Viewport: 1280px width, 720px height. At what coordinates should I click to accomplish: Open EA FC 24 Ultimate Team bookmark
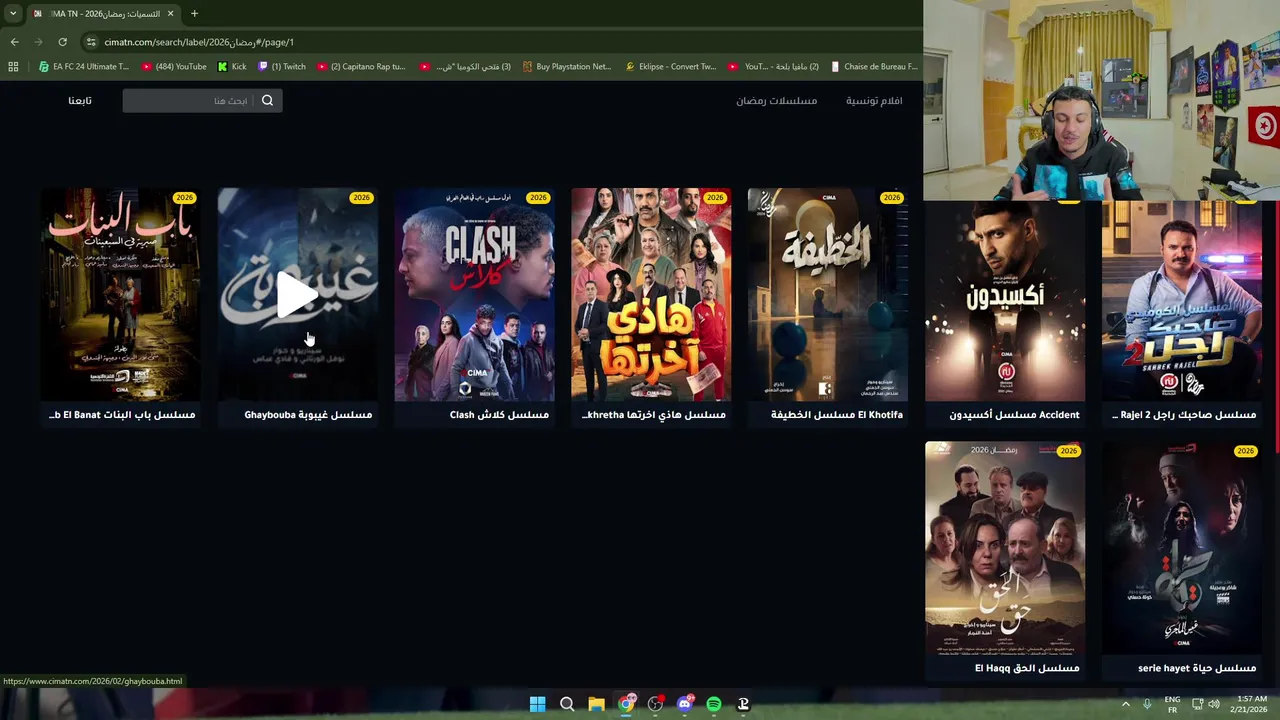(84, 67)
